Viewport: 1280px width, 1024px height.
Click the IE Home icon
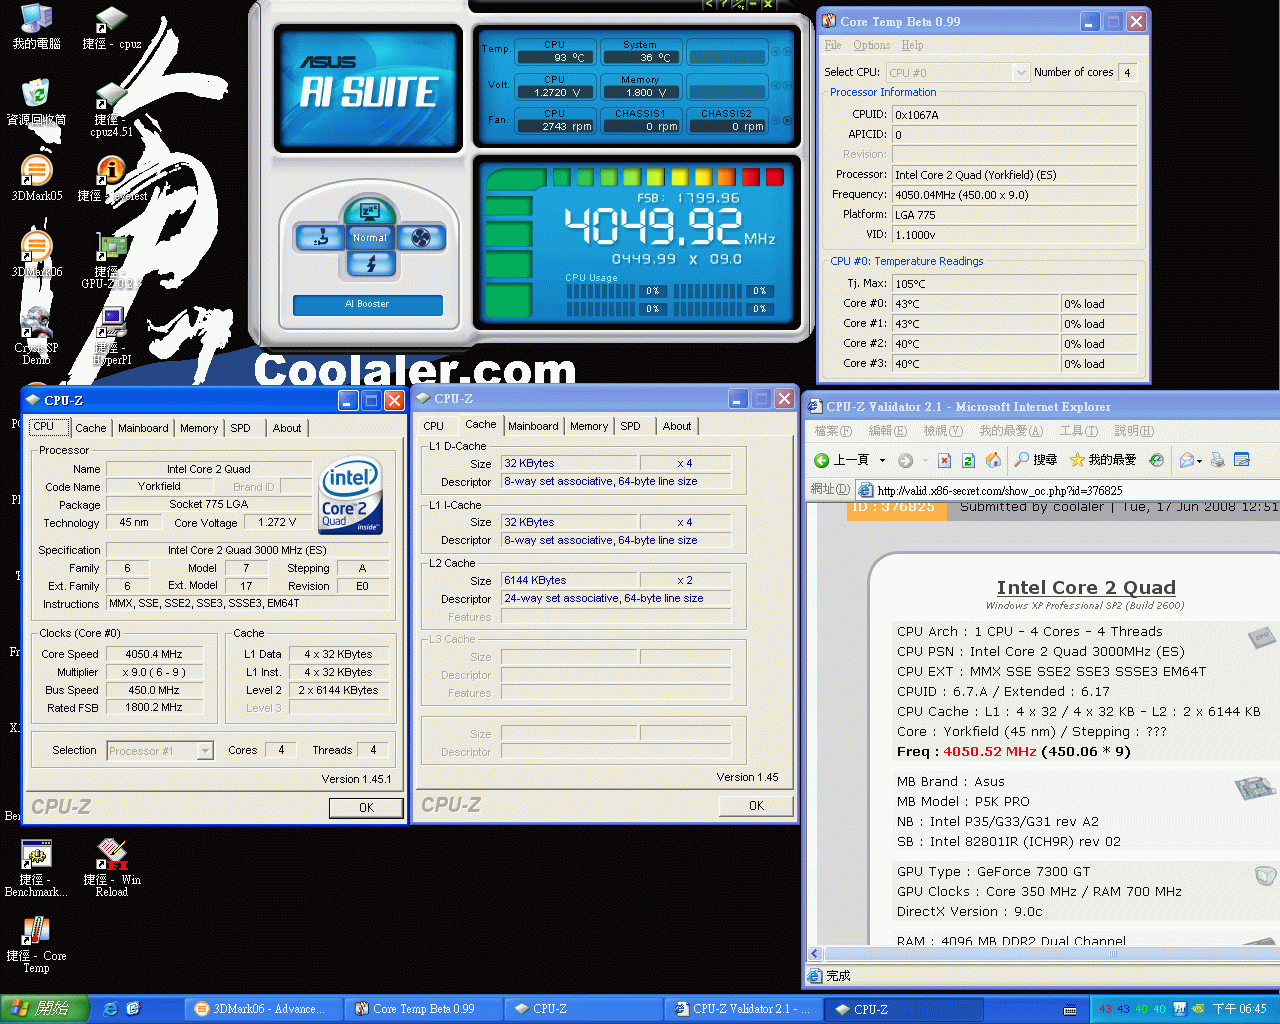tap(993, 460)
